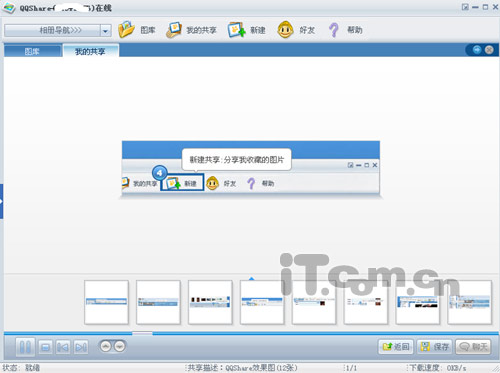Expand the left side panel handle
Screen dimensions: 500x373
[1, 201]
